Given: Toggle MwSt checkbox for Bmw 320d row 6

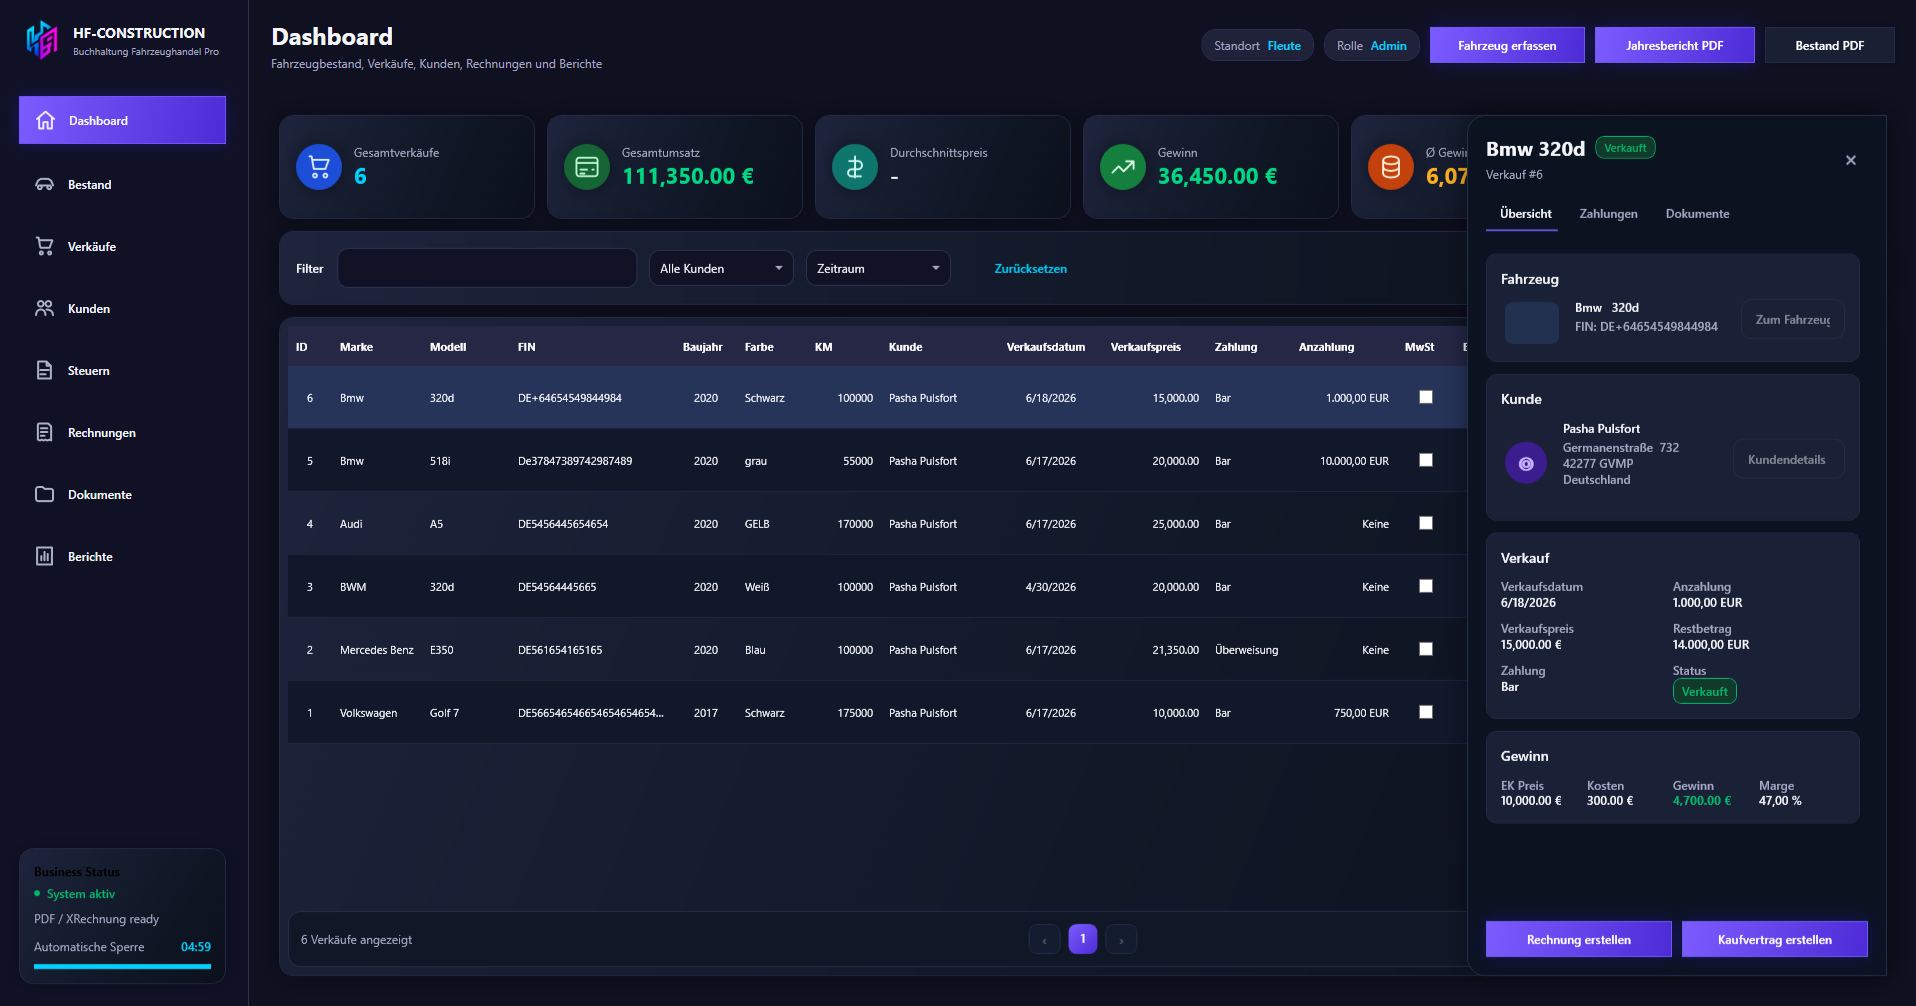Looking at the screenshot, I should [1426, 397].
